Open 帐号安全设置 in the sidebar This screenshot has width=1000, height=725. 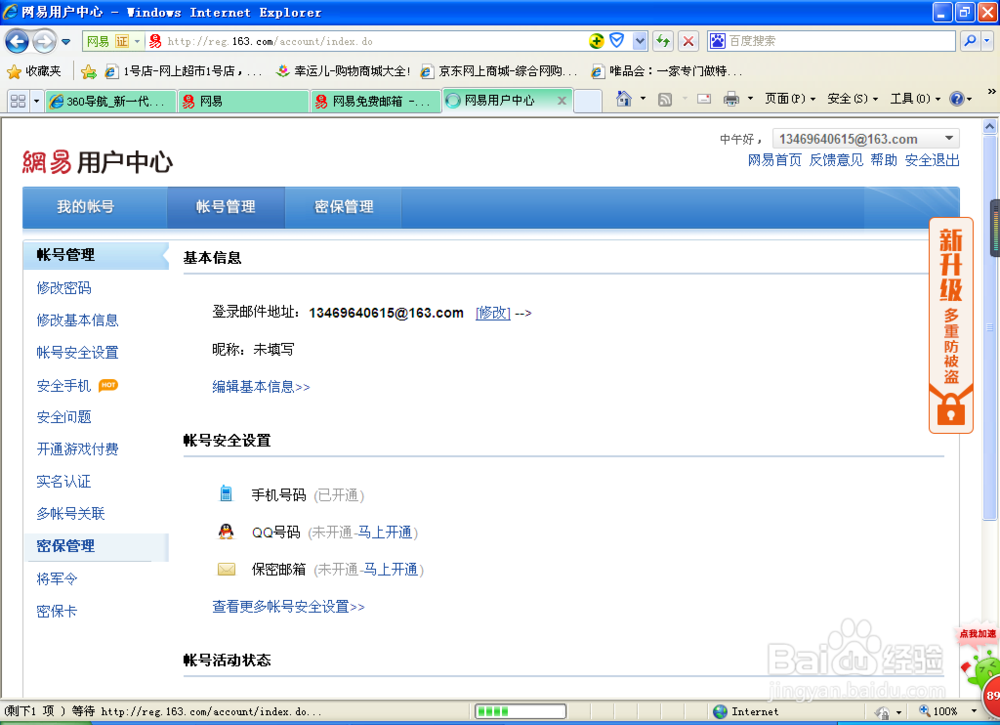77,353
